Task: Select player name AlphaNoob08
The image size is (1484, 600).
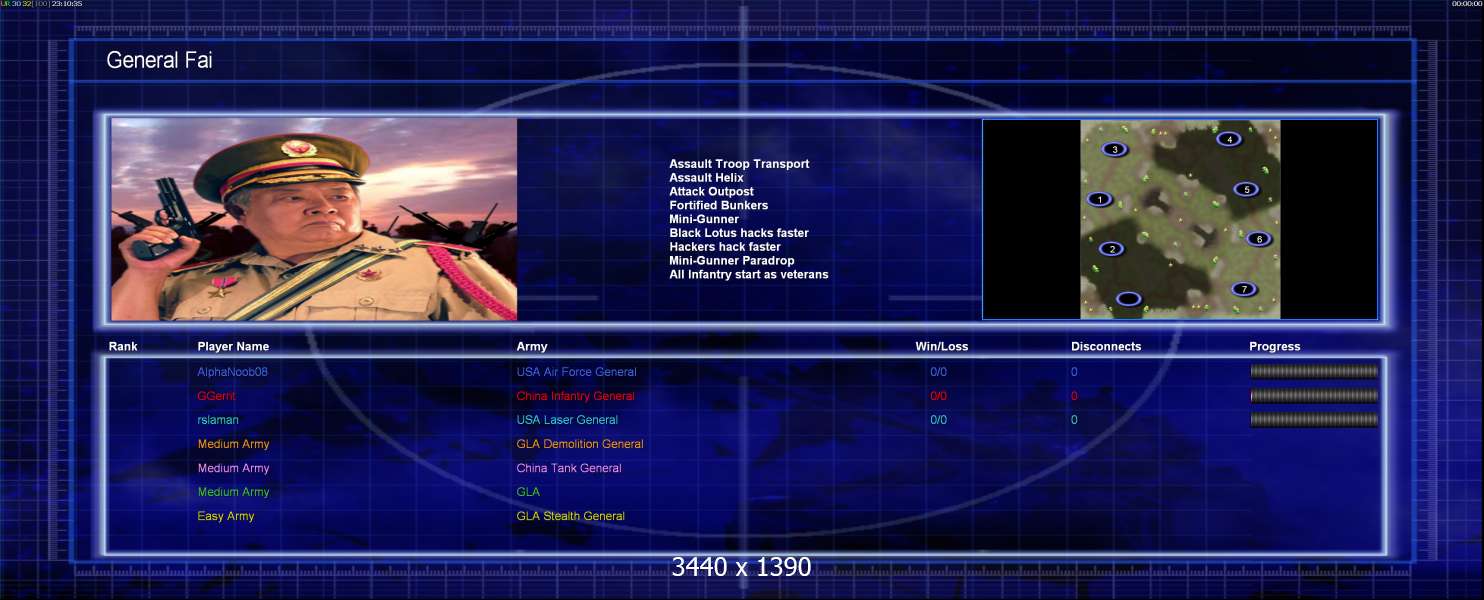Action: pyautogui.click(x=232, y=372)
